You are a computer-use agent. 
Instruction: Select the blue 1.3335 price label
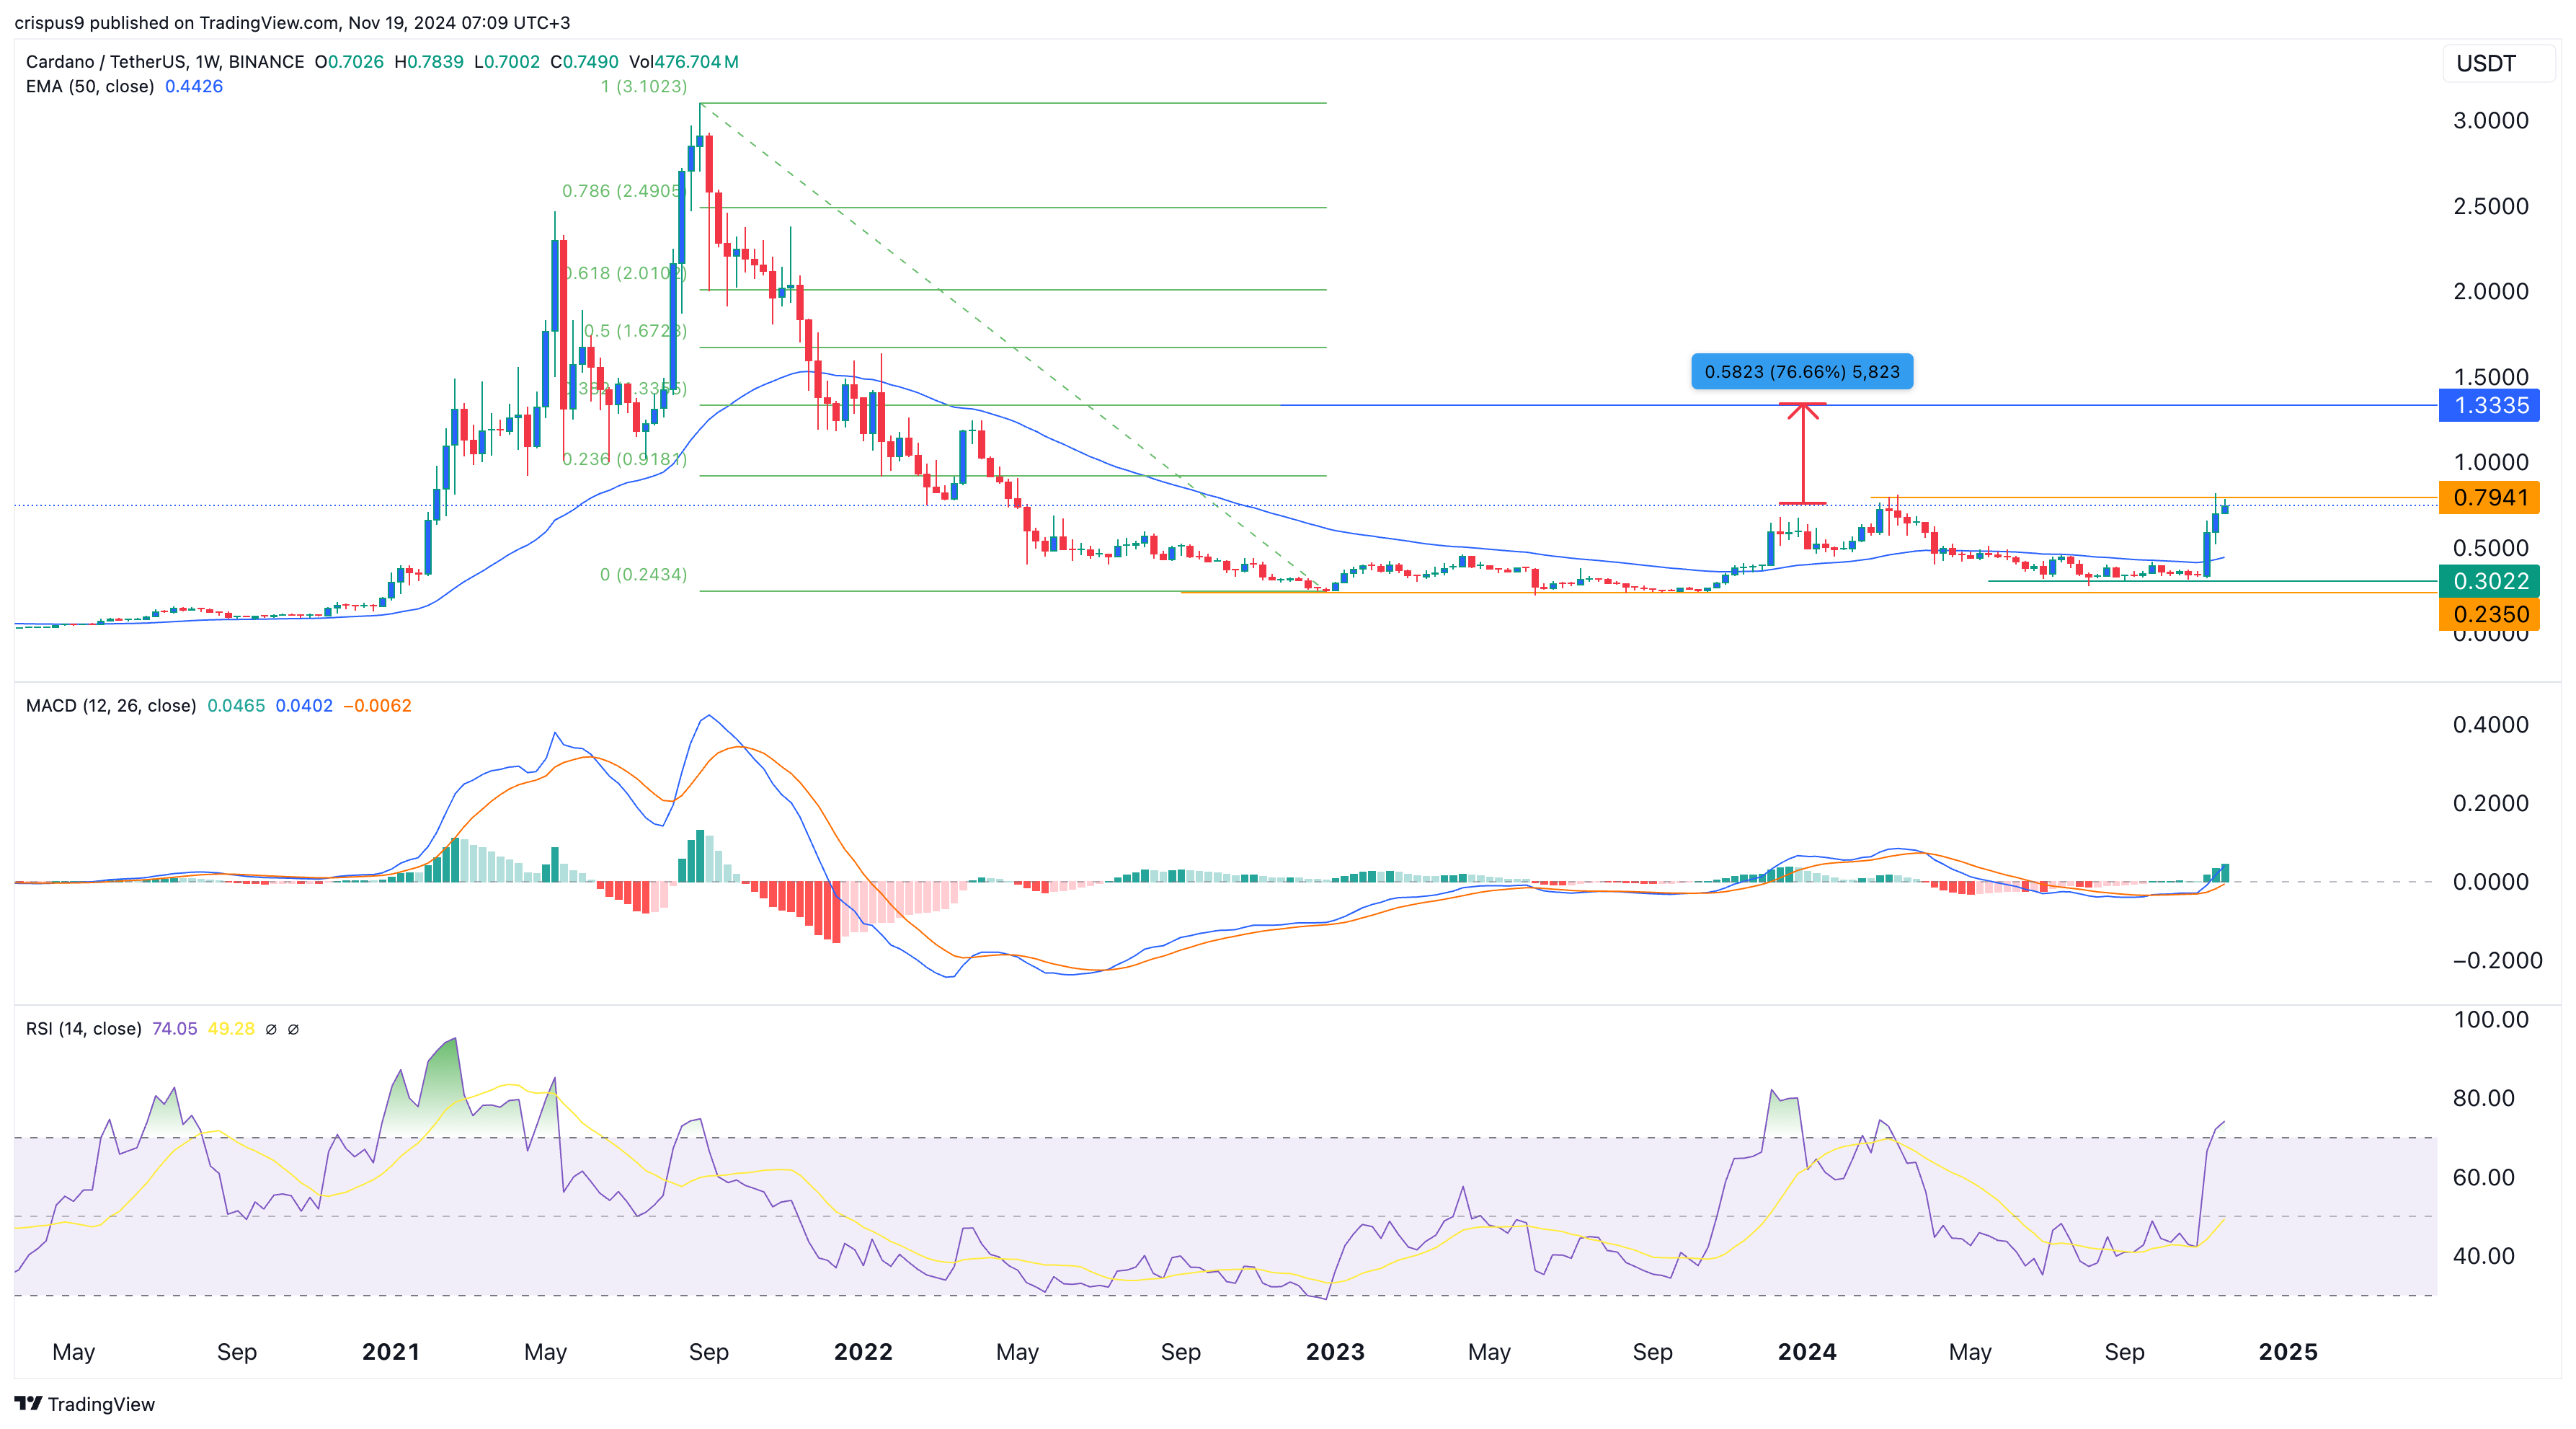pos(2489,405)
